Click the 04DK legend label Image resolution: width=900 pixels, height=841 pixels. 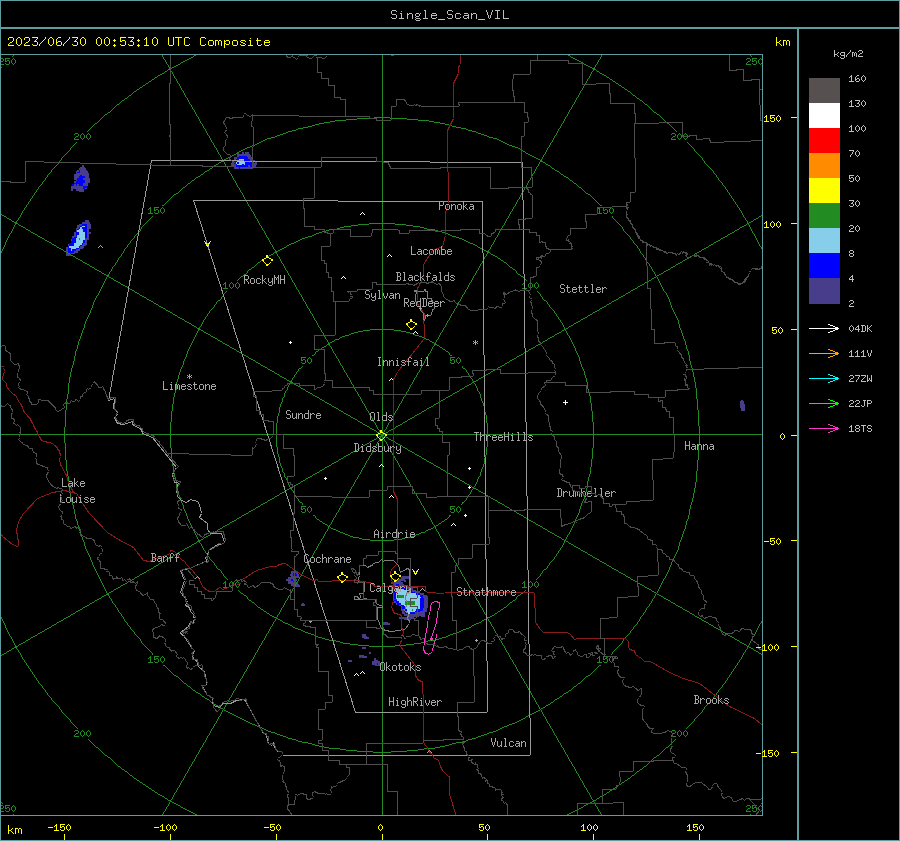tap(860, 328)
